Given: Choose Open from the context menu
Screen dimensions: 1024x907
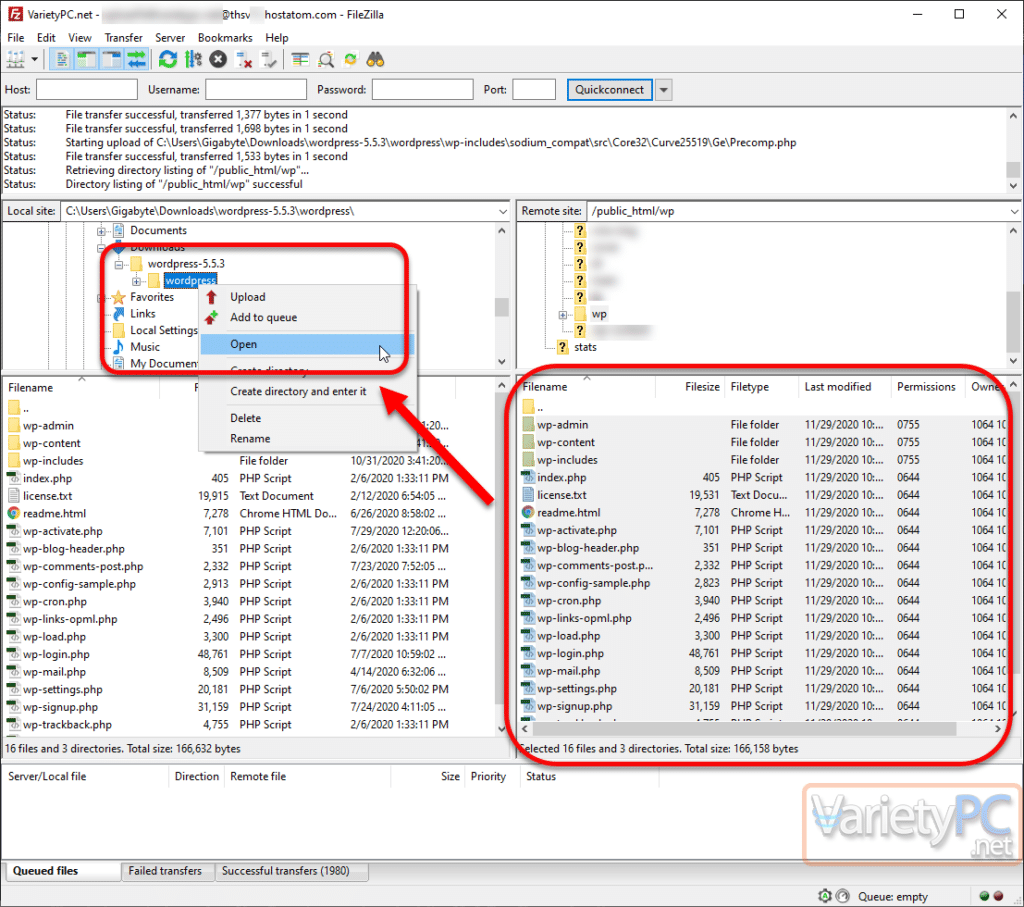Looking at the screenshot, I should pyautogui.click(x=306, y=344).
